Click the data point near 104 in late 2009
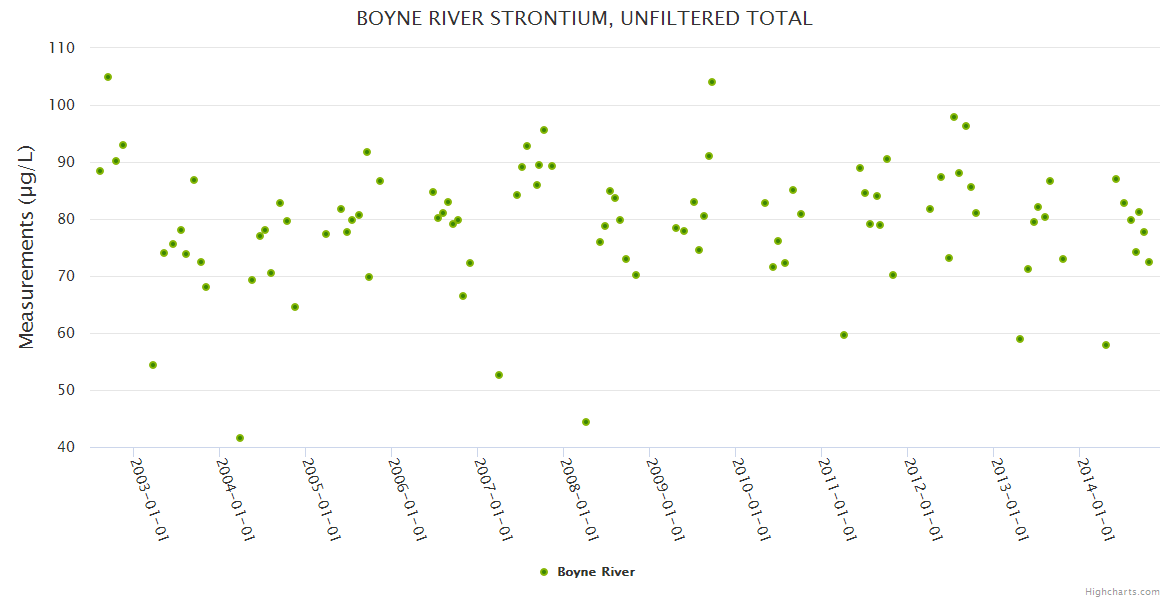 pos(712,82)
